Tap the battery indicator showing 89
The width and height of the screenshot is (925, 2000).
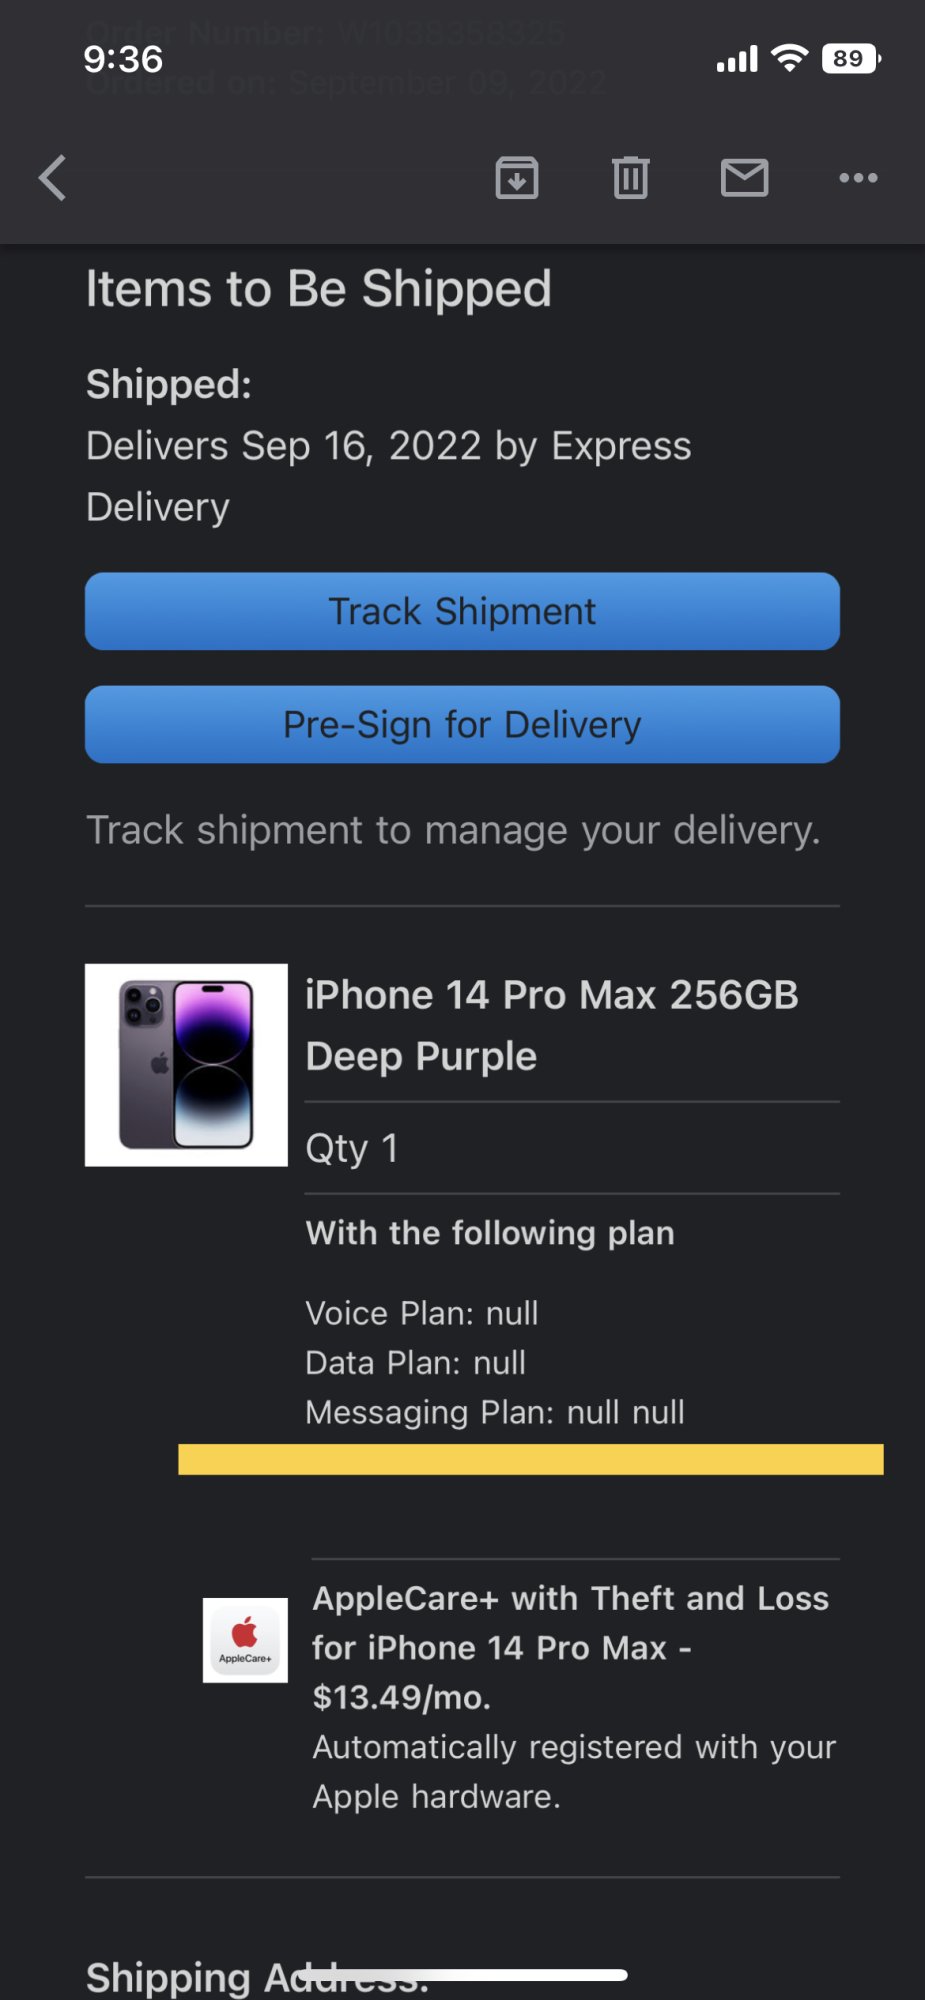(851, 59)
